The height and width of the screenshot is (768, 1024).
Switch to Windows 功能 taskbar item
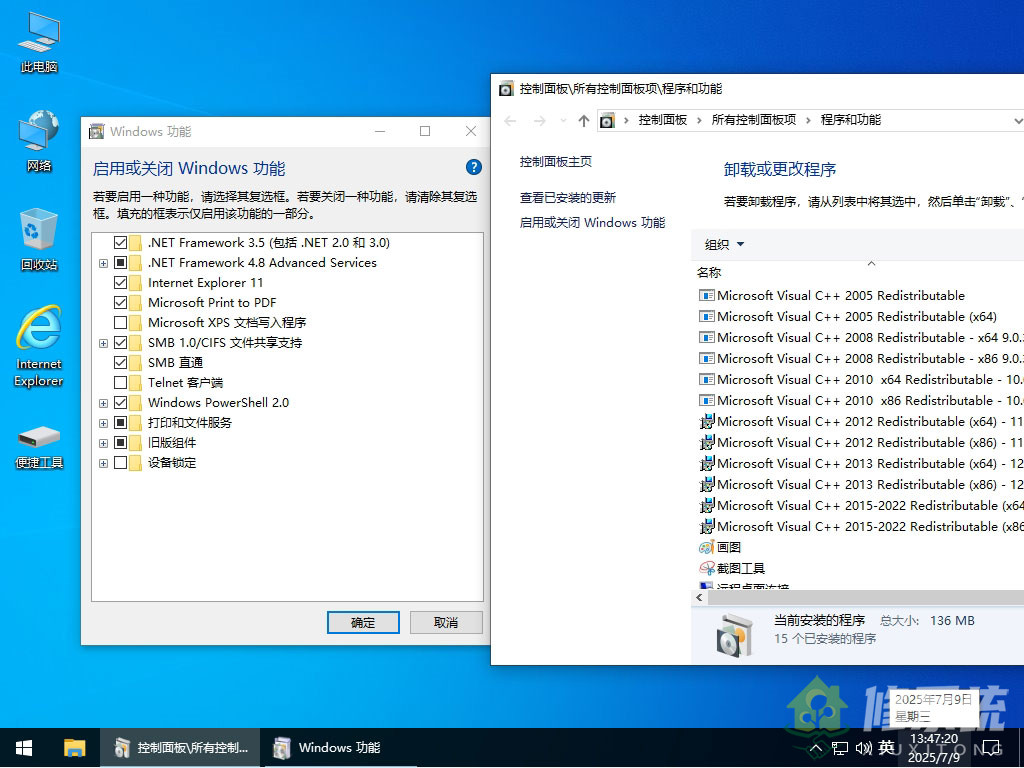(x=328, y=748)
